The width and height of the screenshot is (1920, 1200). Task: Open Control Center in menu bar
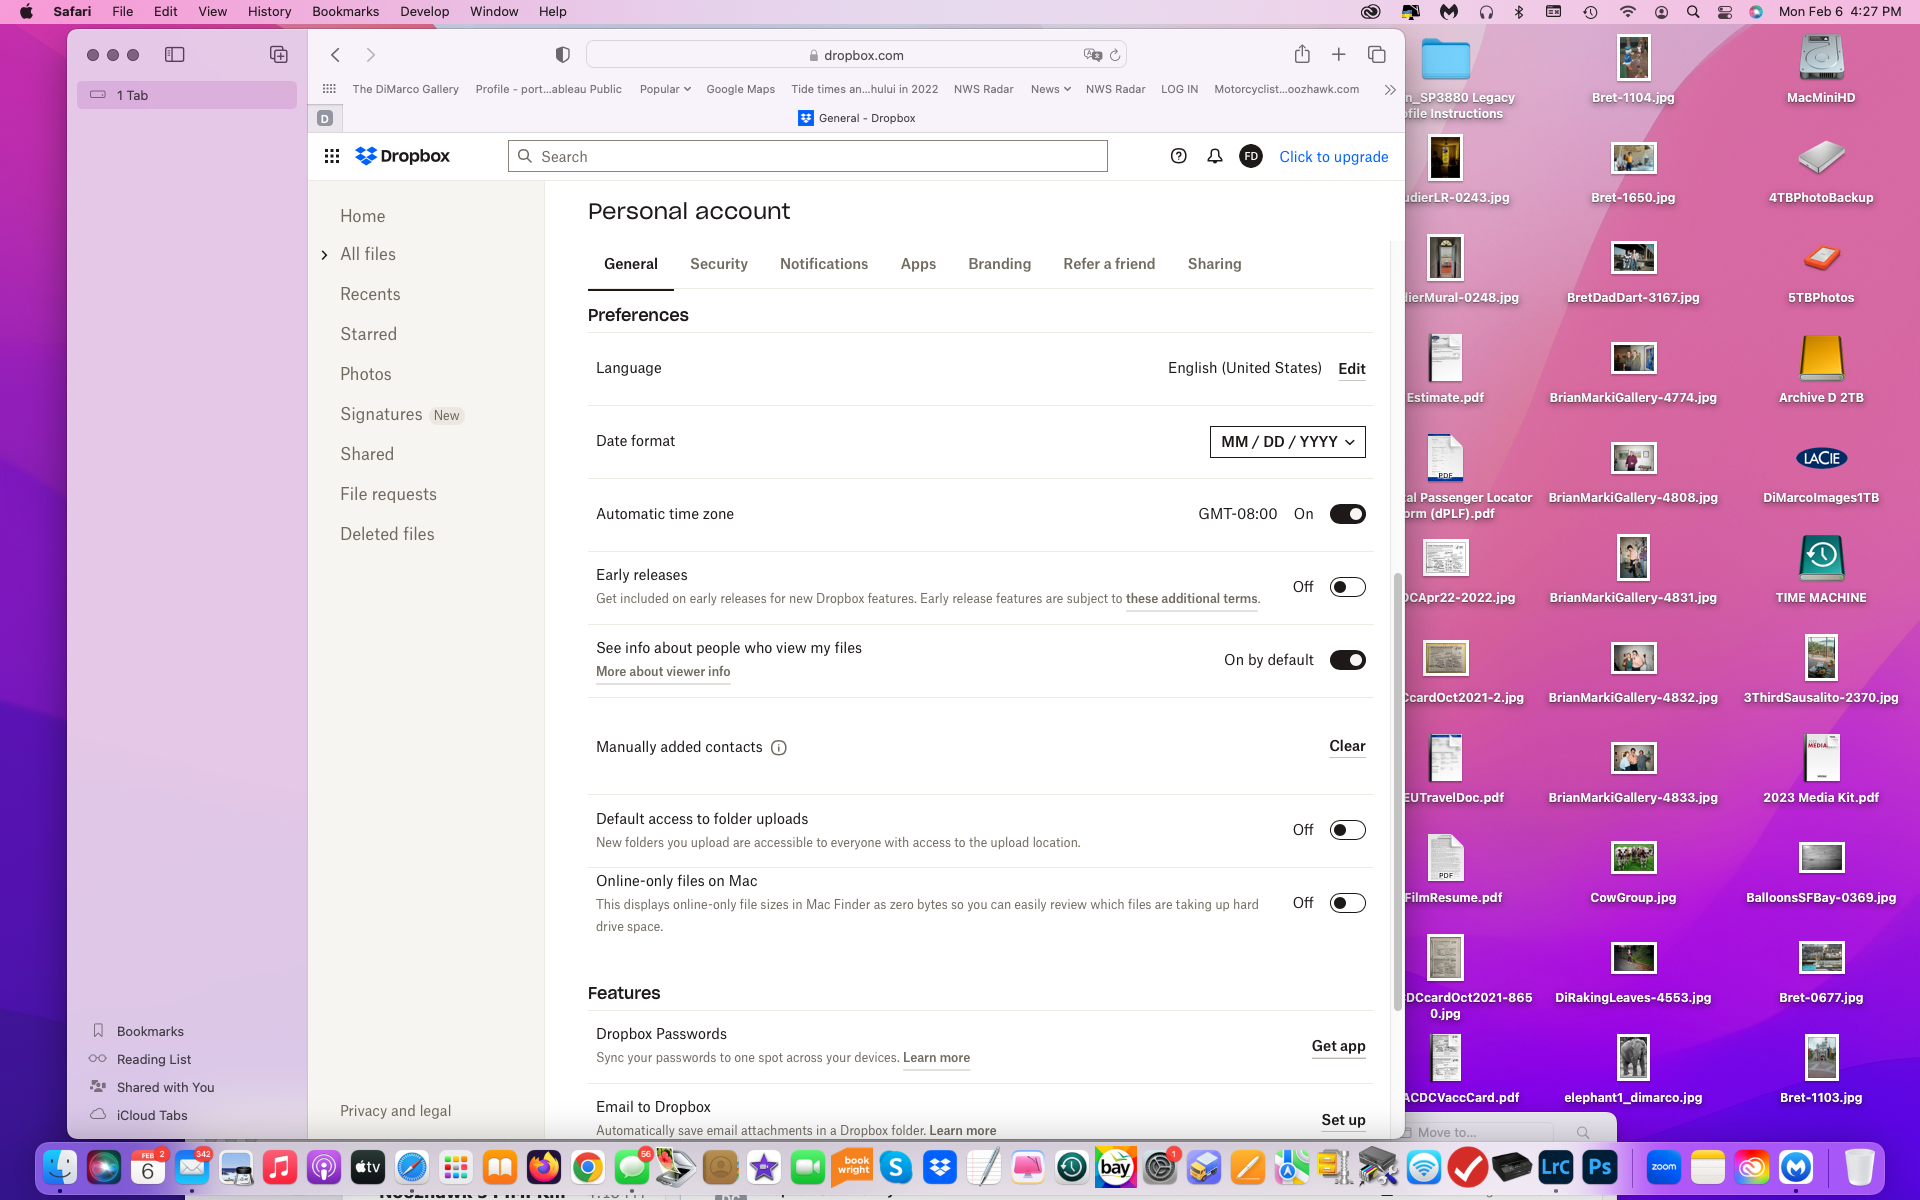tap(1725, 12)
